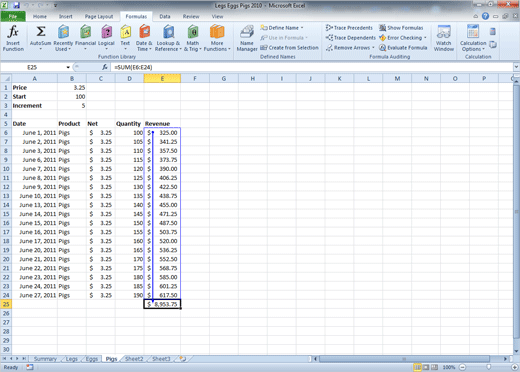Expand Remove Arrows dropdown arrow

click(x=373, y=48)
